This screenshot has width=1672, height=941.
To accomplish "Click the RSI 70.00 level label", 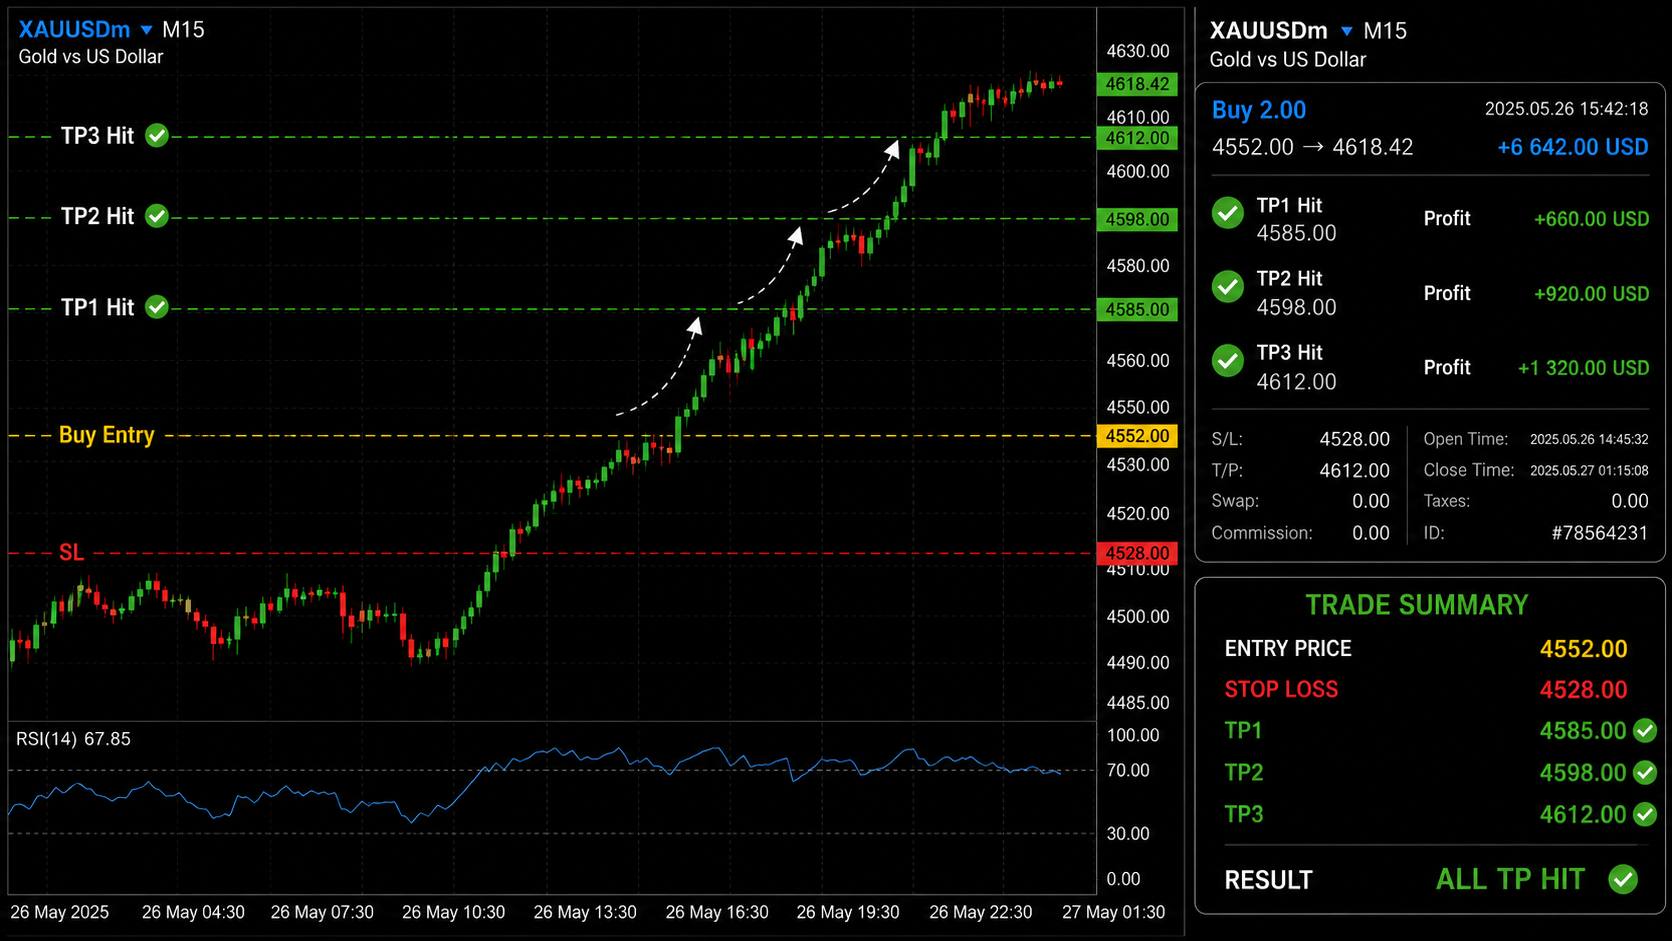I will click(1128, 770).
